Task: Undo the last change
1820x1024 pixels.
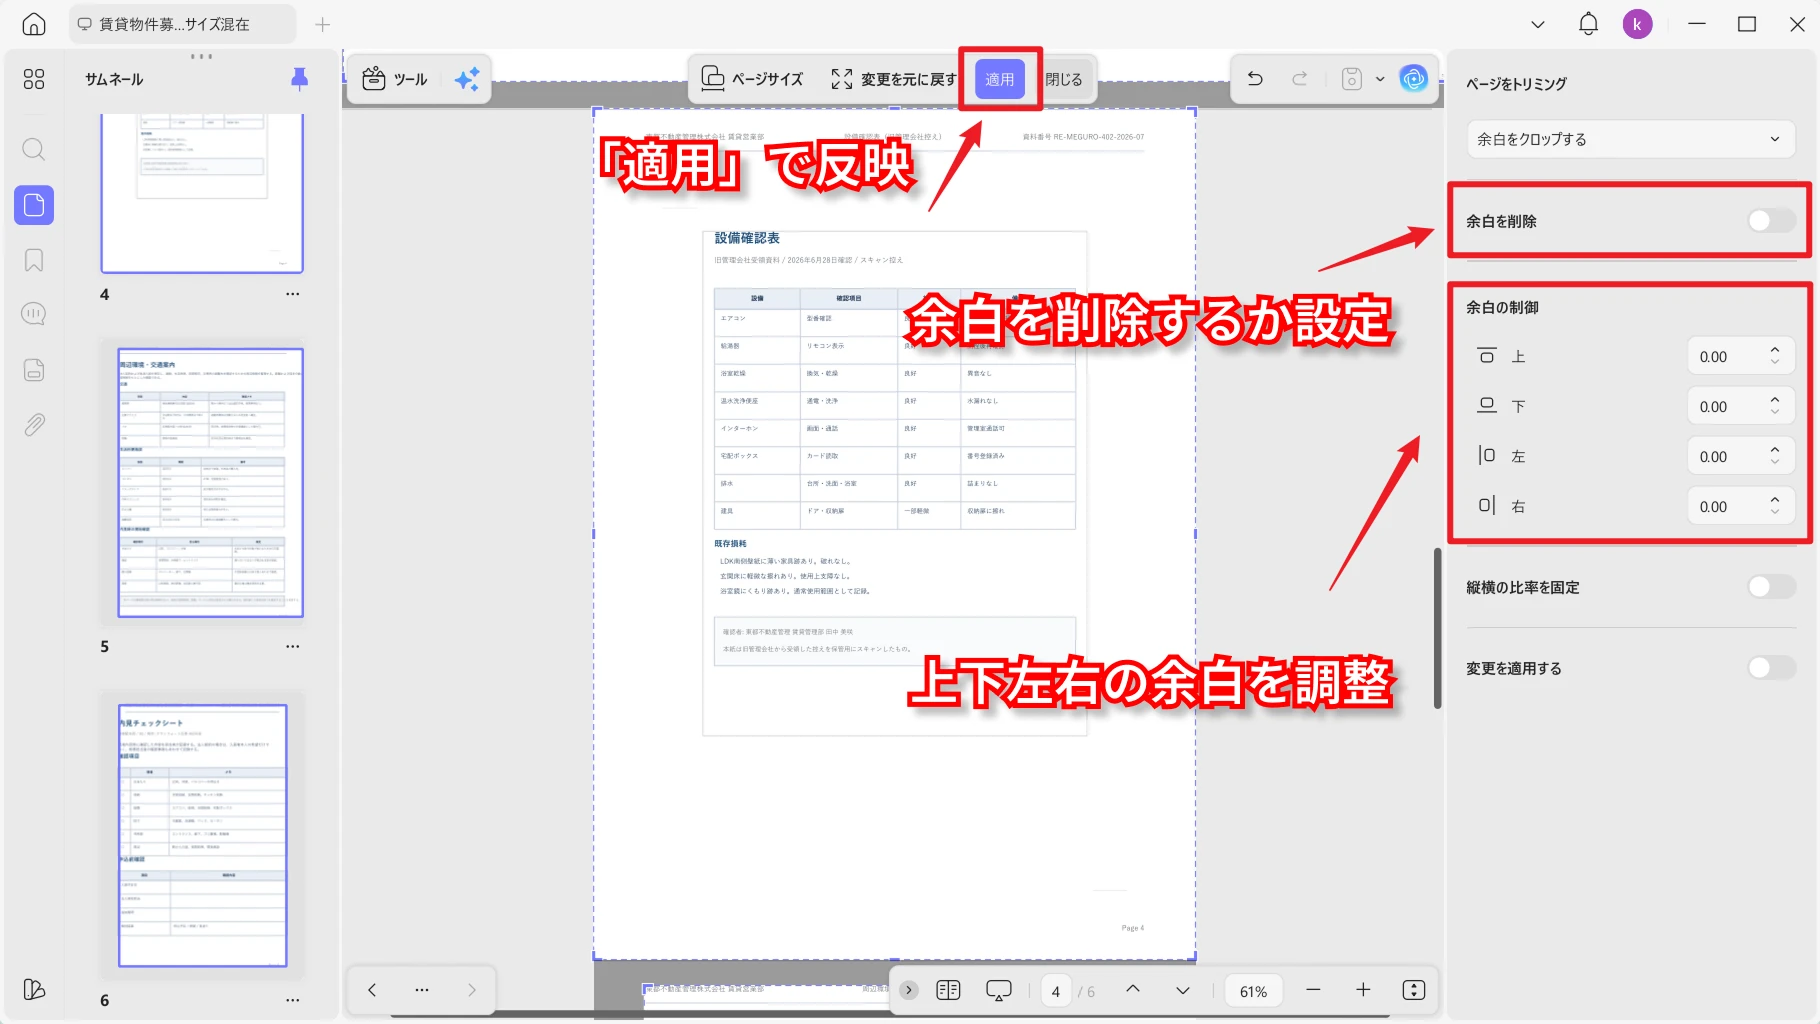Action: (x=1255, y=79)
